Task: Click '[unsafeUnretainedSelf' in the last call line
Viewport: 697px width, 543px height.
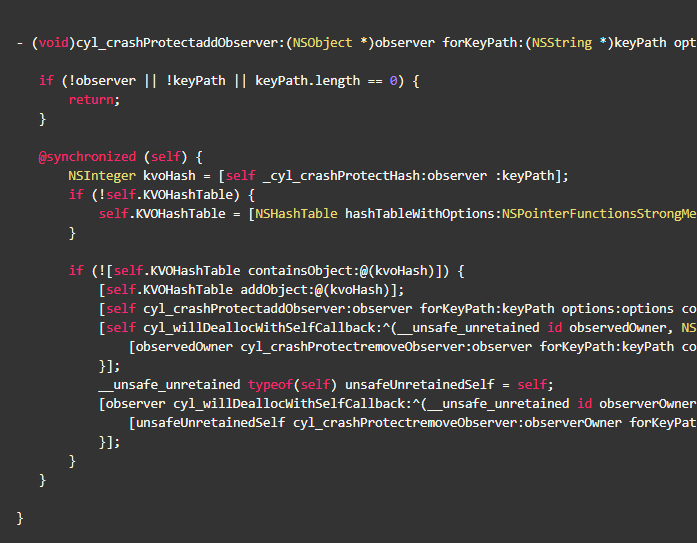Action: pyautogui.click(x=207, y=423)
